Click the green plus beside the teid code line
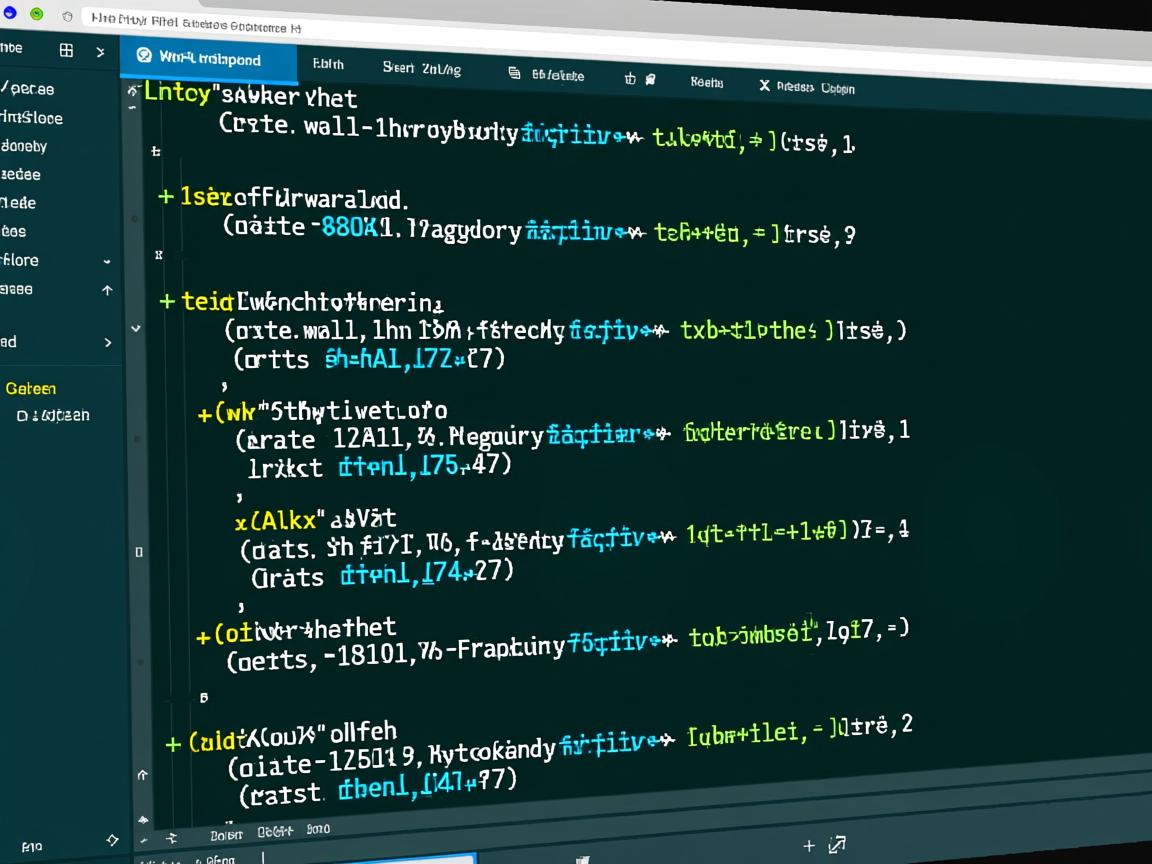This screenshot has height=864, width=1152. click(x=168, y=301)
